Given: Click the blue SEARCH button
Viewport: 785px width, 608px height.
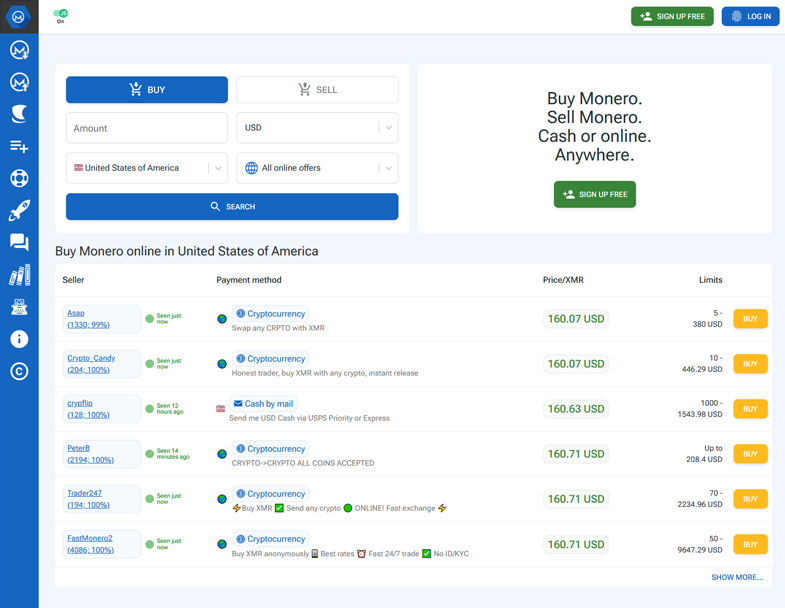Looking at the screenshot, I should click(x=232, y=206).
